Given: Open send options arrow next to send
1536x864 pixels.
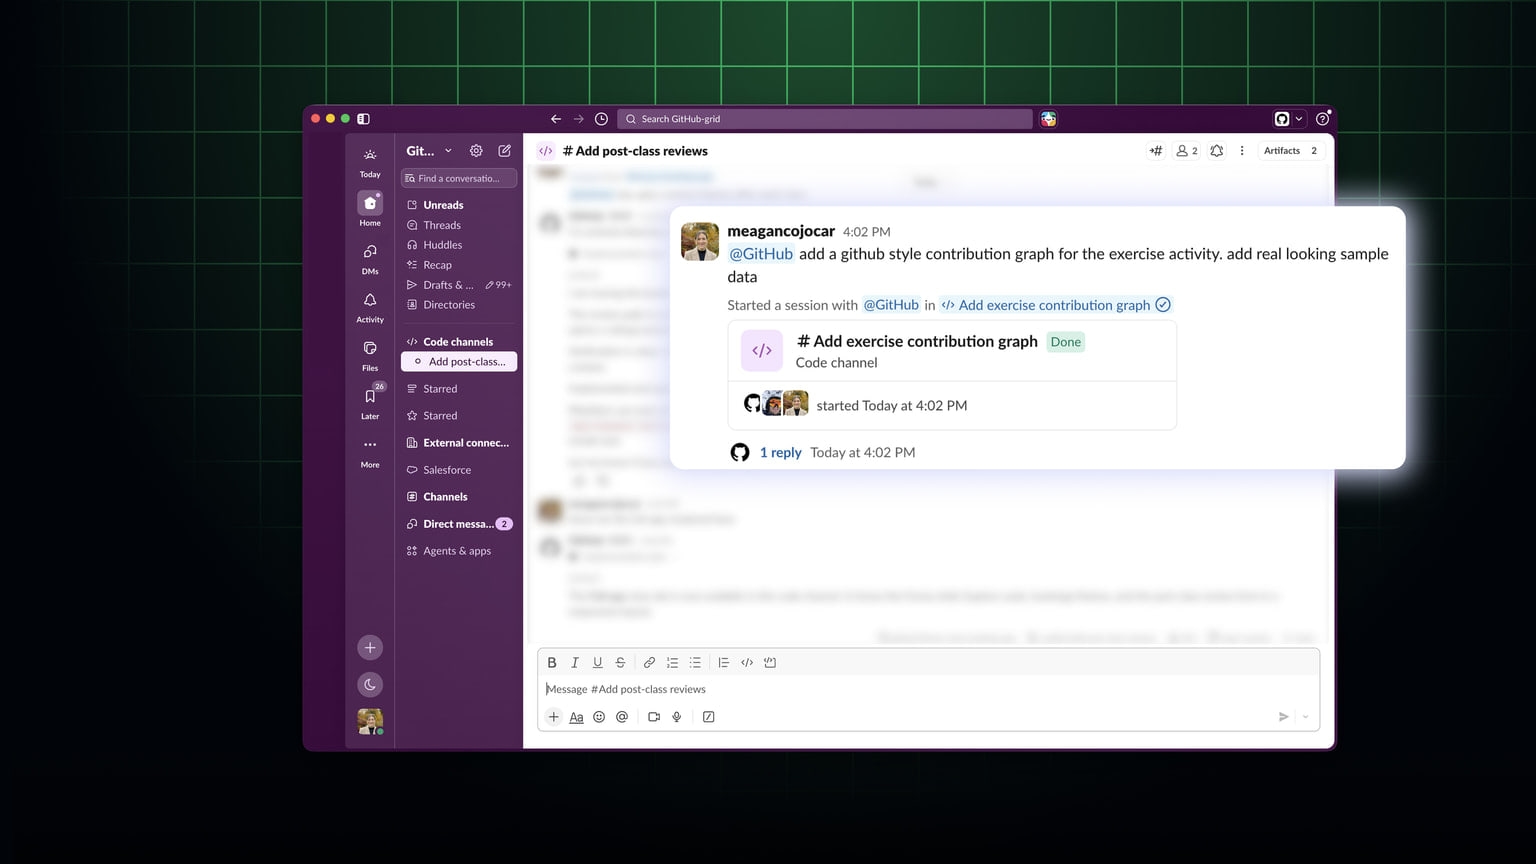Looking at the screenshot, I should click(x=1305, y=717).
